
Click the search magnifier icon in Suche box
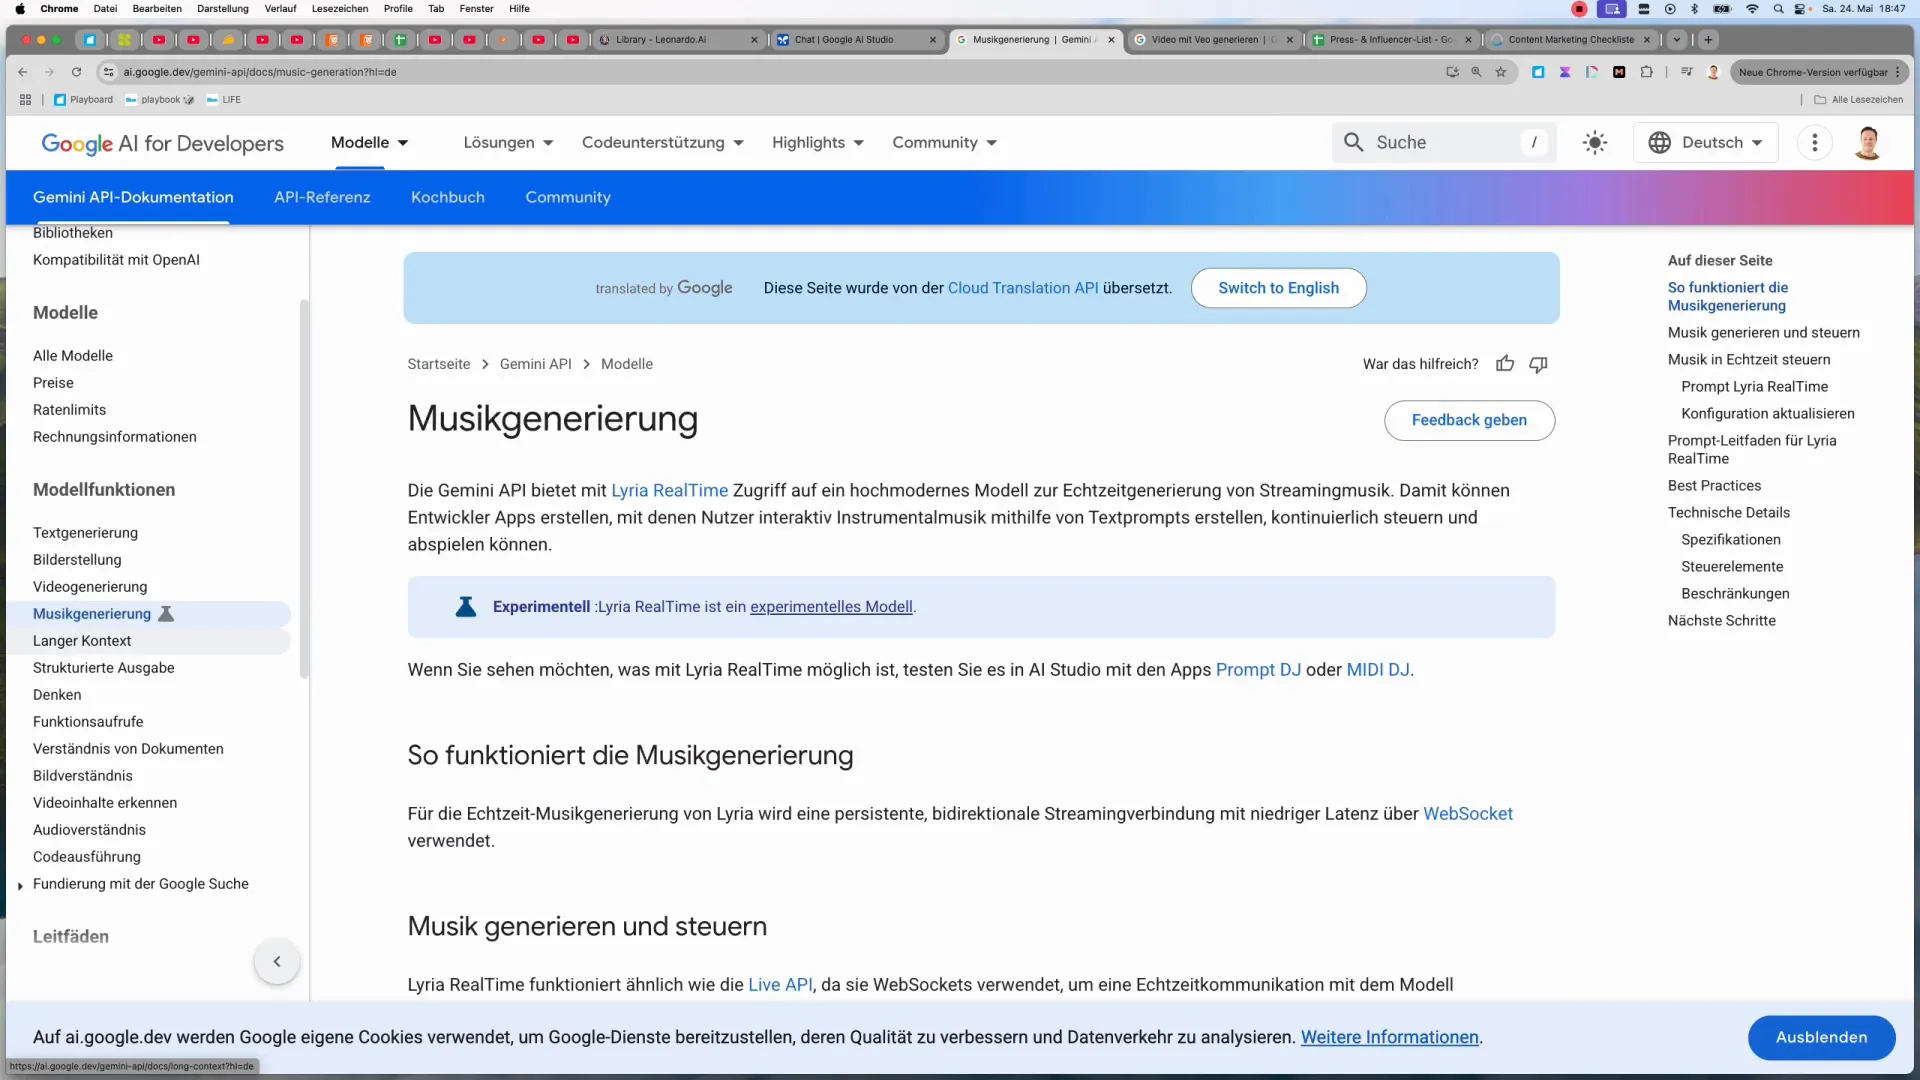coord(1353,143)
